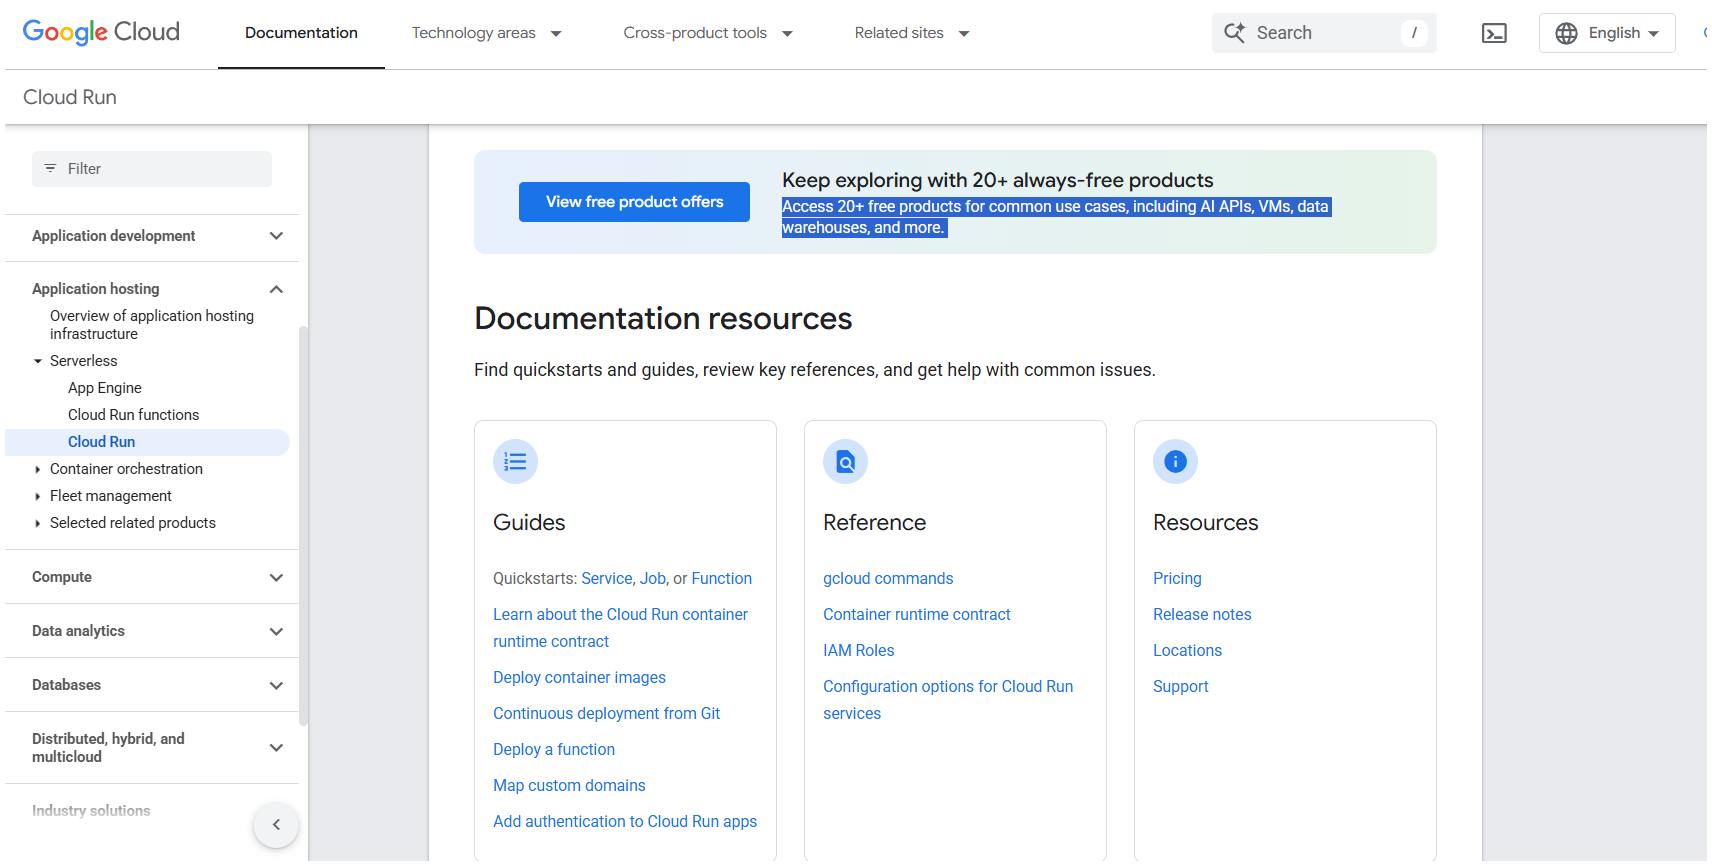This screenshot has width=1712, height=866.
Task: Open the Service quickstart link
Action: point(607,578)
